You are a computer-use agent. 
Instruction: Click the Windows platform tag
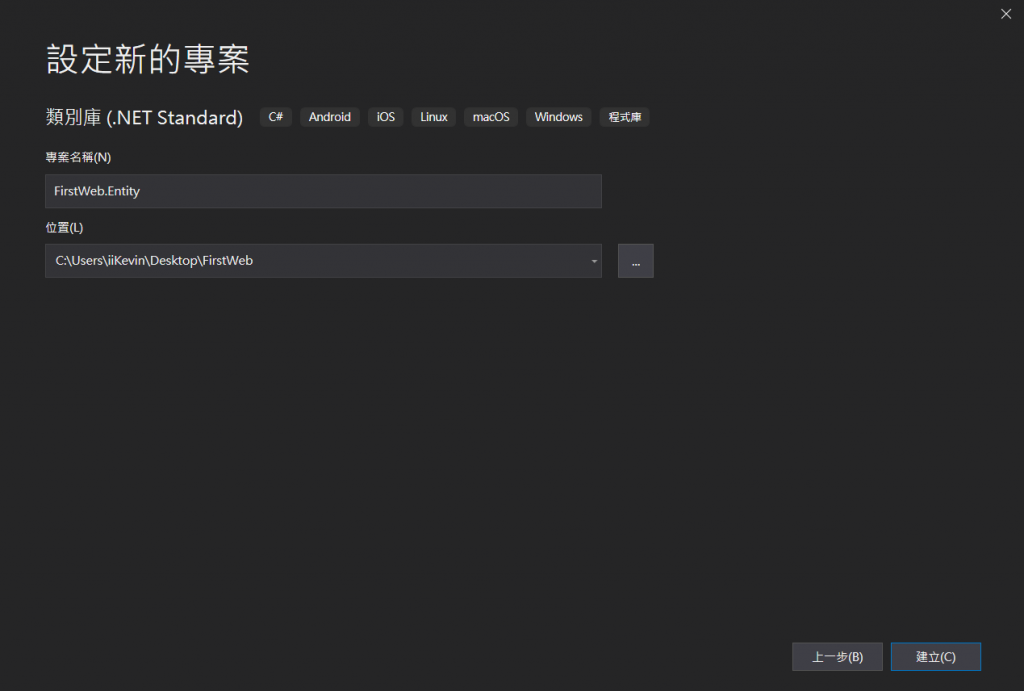tap(558, 117)
